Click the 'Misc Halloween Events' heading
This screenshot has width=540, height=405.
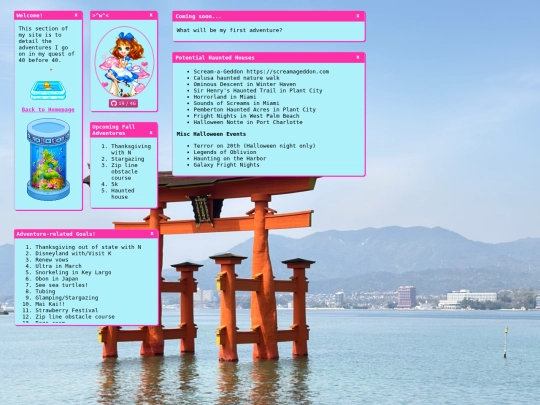click(211, 134)
